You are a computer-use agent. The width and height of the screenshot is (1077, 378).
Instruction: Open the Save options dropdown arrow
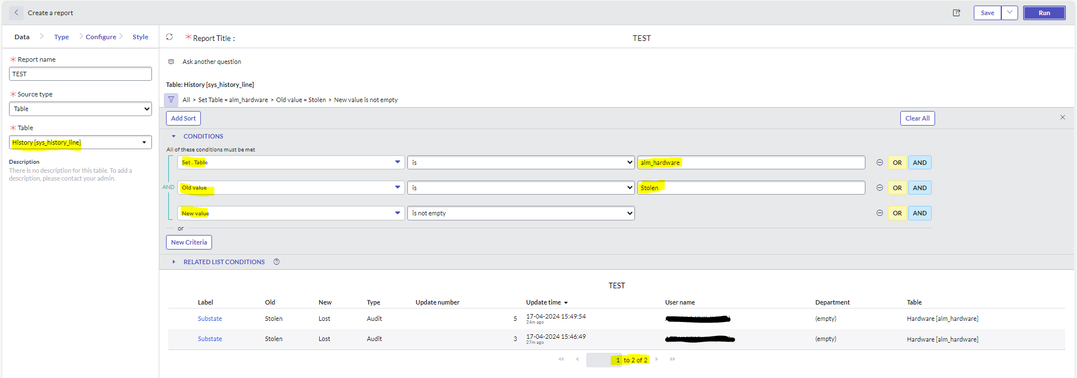[1009, 13]
